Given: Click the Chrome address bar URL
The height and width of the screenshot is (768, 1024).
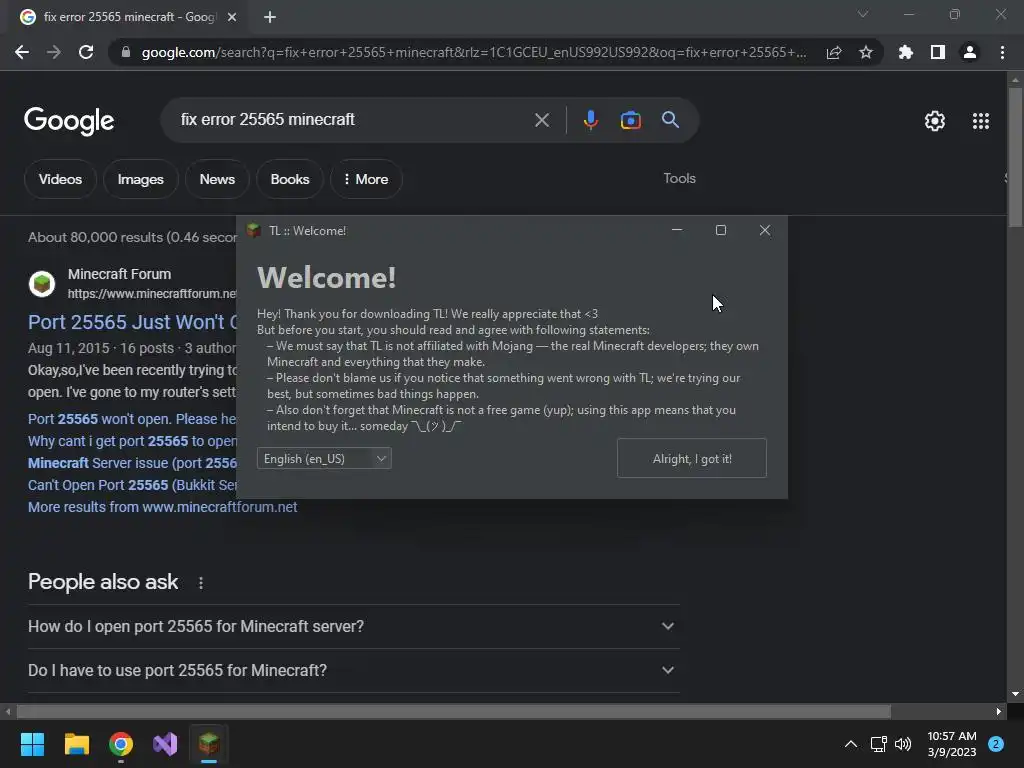Looking at the screenshot, I should (x=473, y=52).
